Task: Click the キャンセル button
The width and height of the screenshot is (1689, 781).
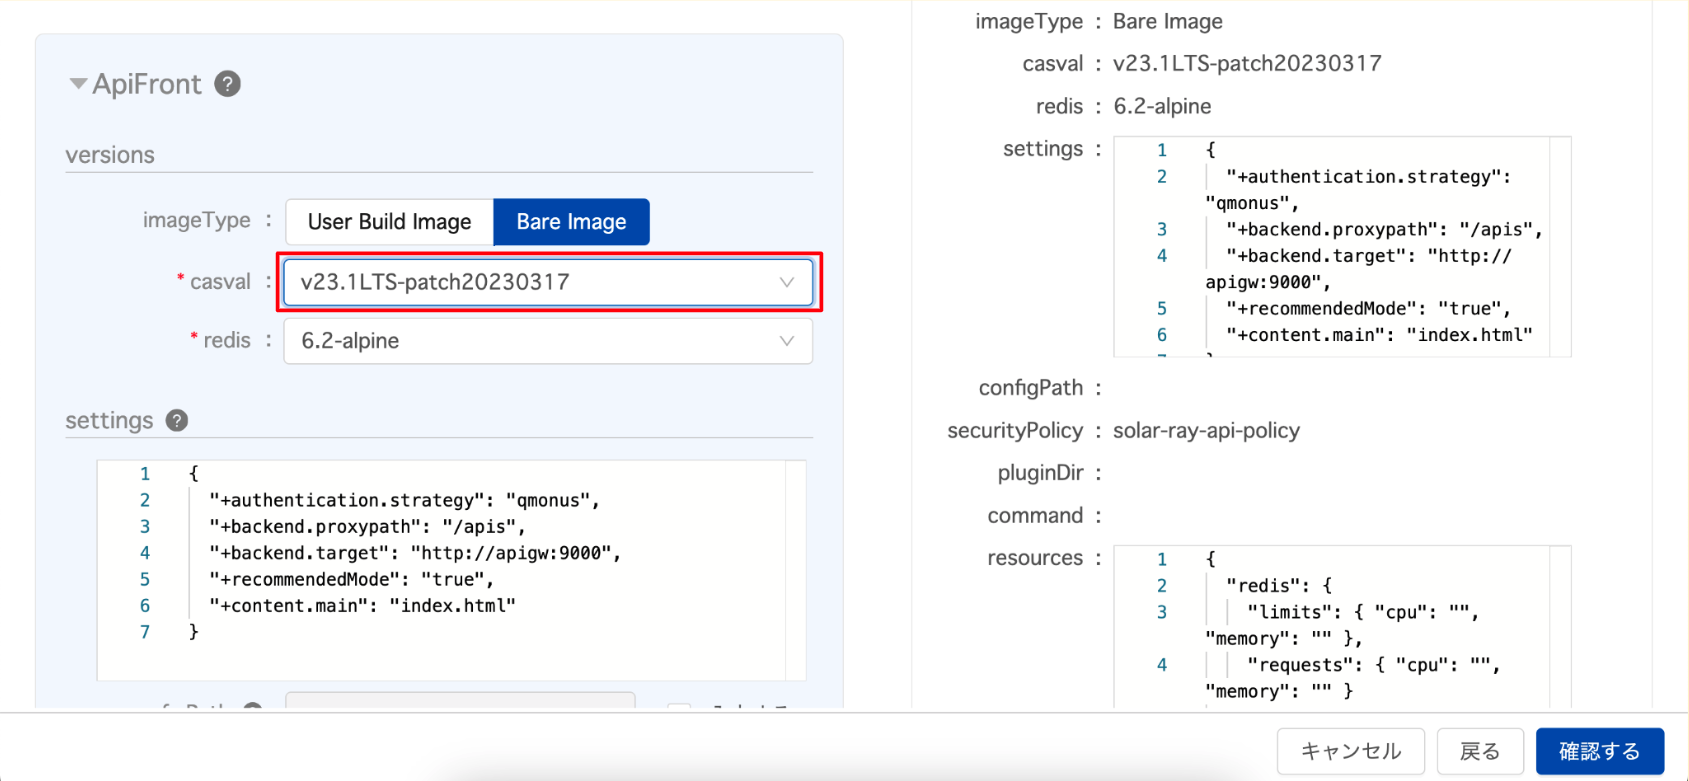Action: [1350, 751]
